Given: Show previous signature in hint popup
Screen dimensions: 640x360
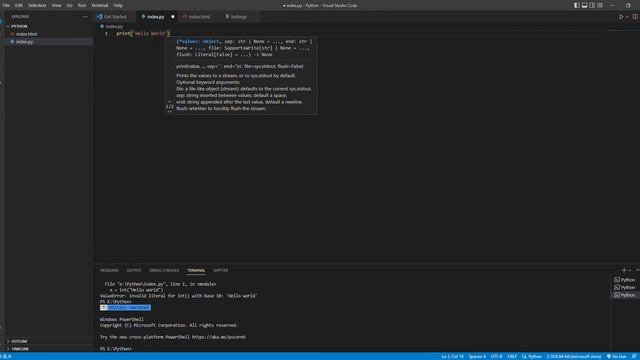Looking at the screenshot, I should pos(170,101).
